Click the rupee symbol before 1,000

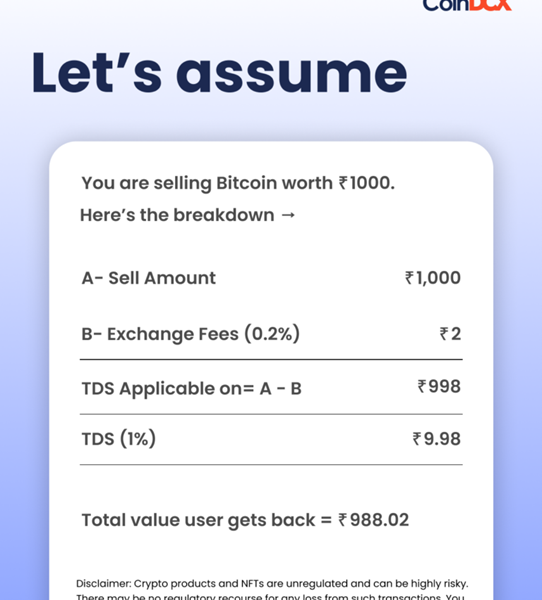[x=410, y=278]
